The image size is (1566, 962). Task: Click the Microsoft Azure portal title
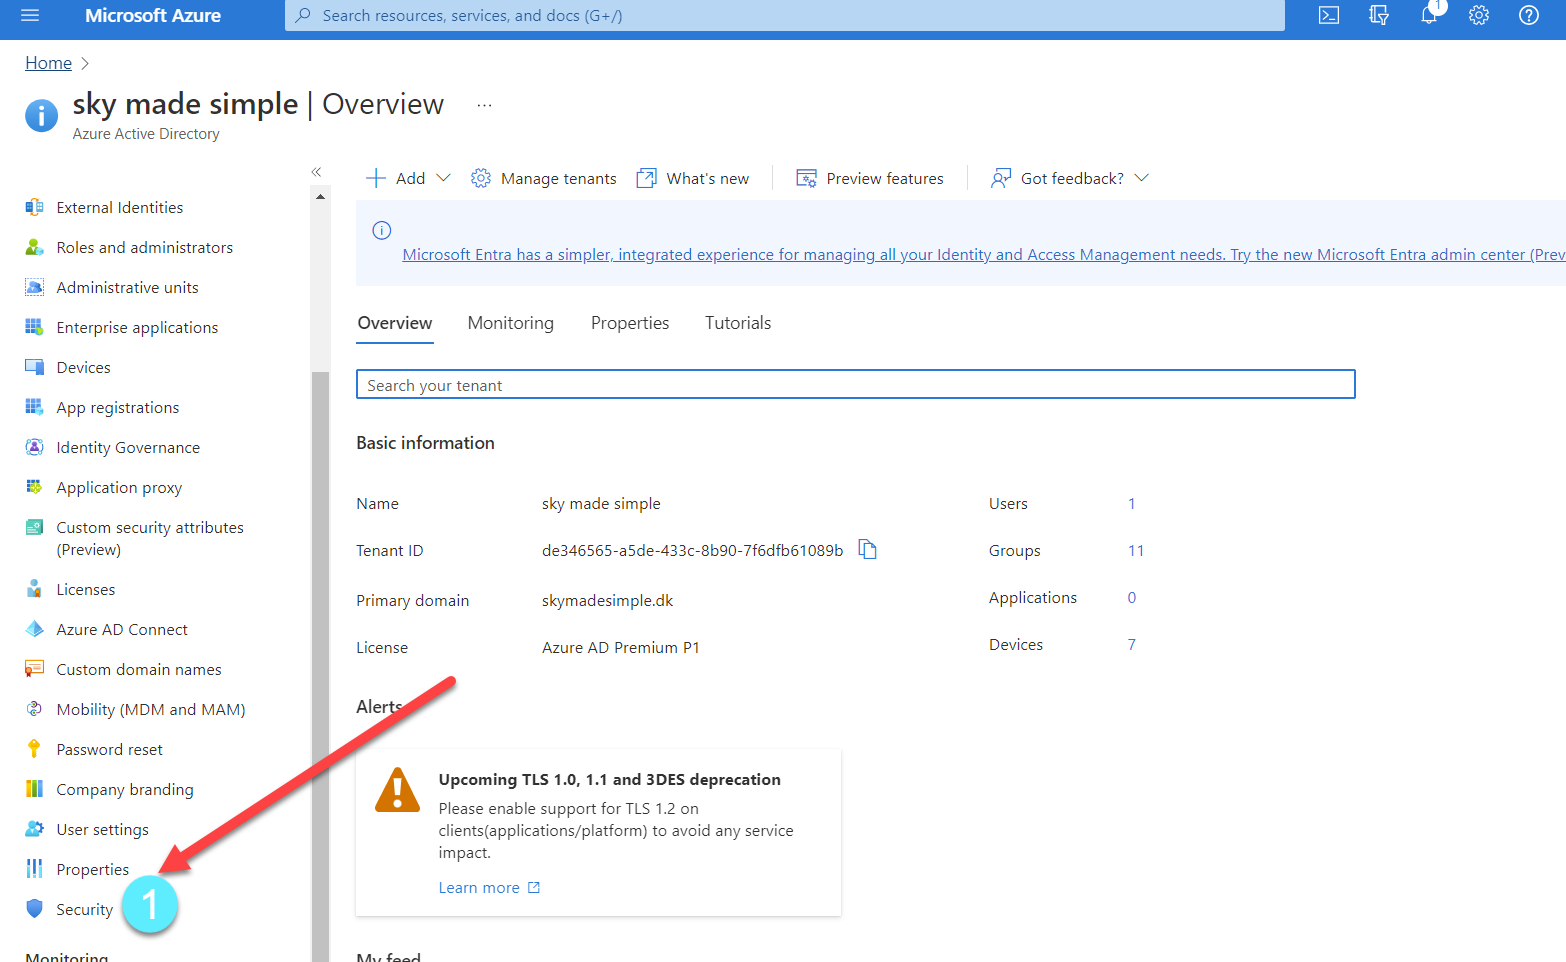[x=153, y=15]
